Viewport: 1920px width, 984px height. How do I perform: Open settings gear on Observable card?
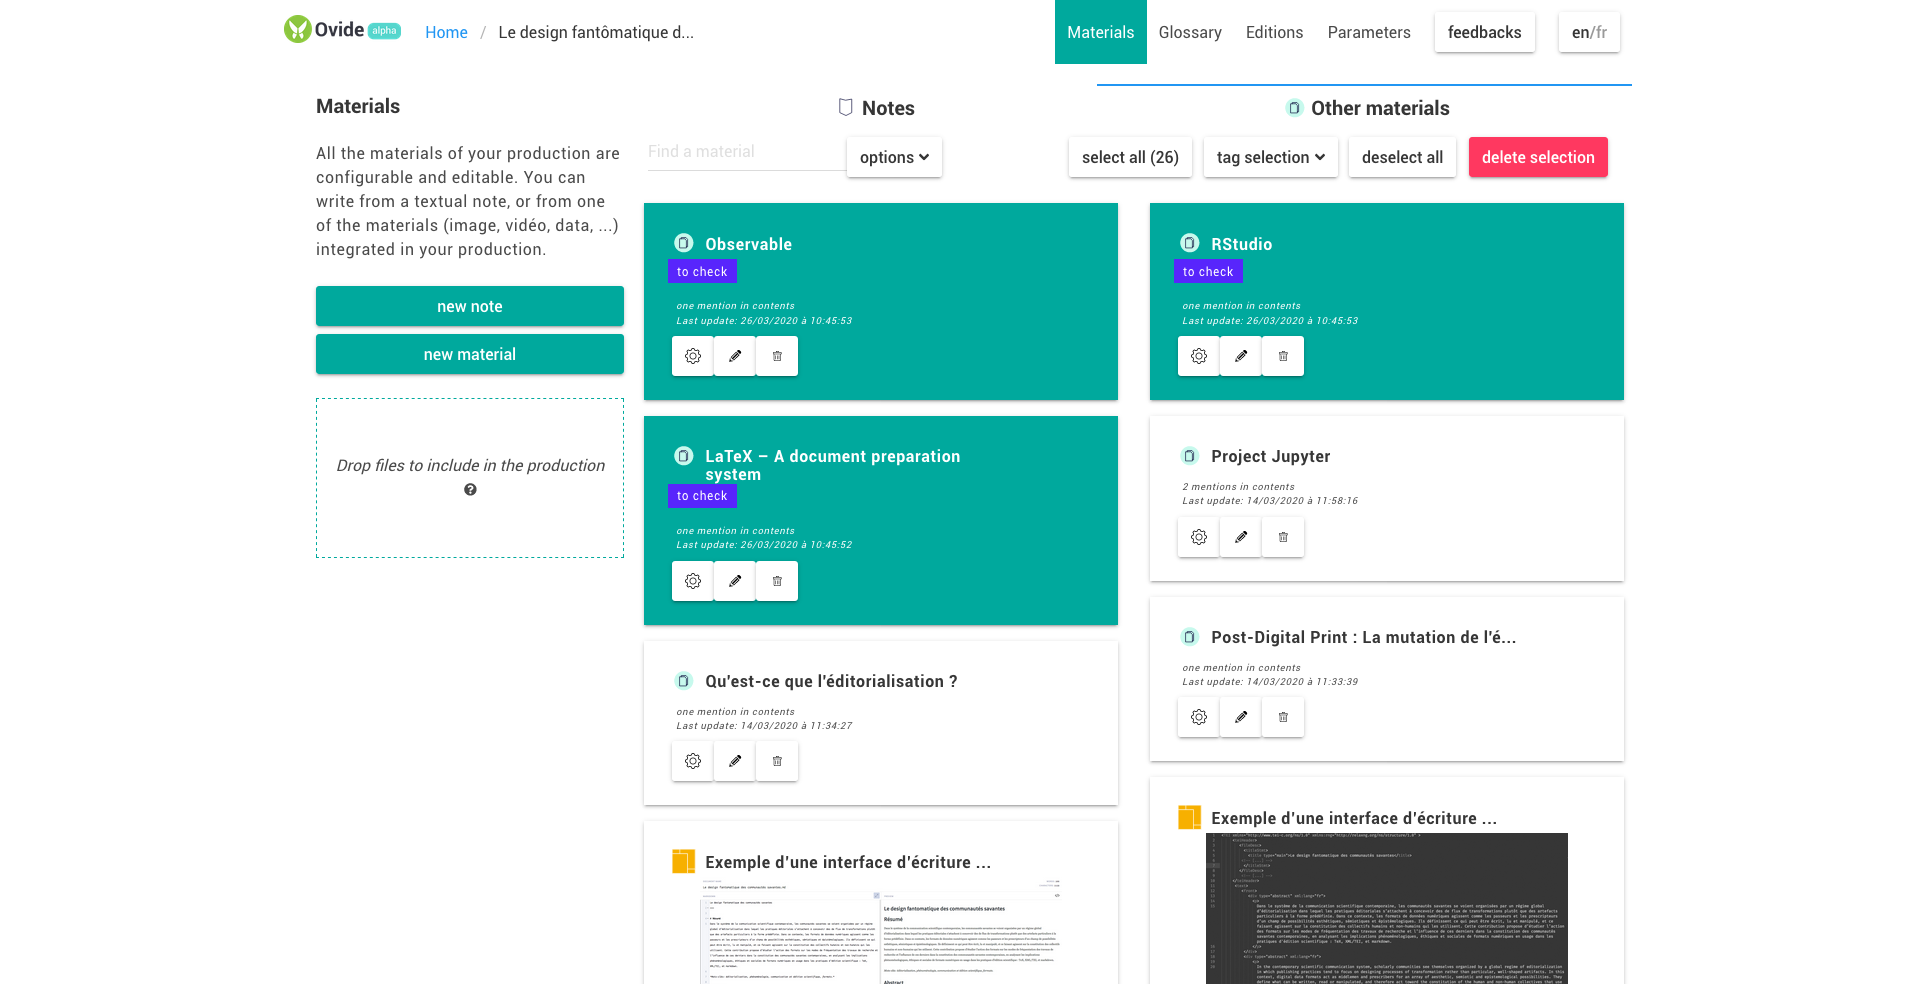(692, 356)
